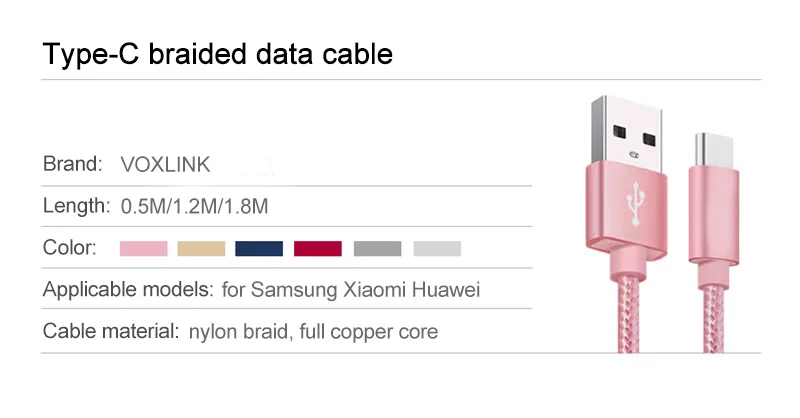800x418 pixels.
Task: Click the 'for Samsung Xiaomi Huawei' text
Action: pos(351,290)
